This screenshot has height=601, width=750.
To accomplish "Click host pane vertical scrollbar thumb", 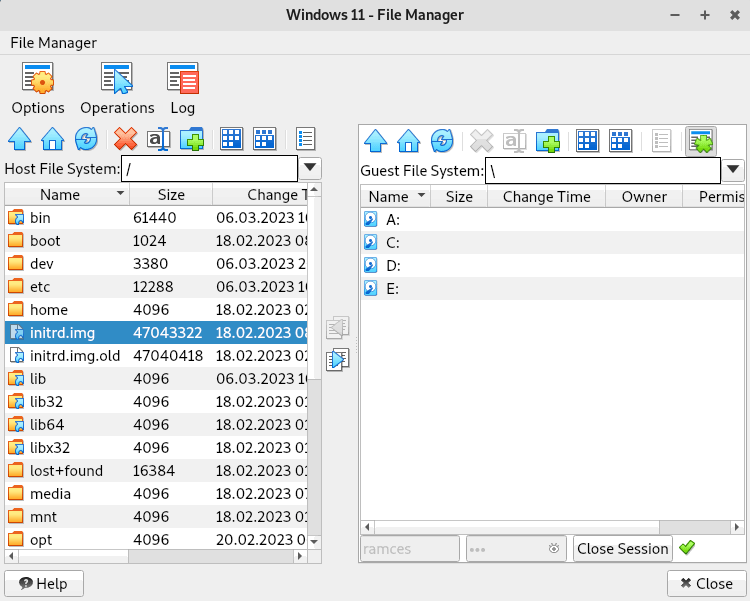I will 314,287.
